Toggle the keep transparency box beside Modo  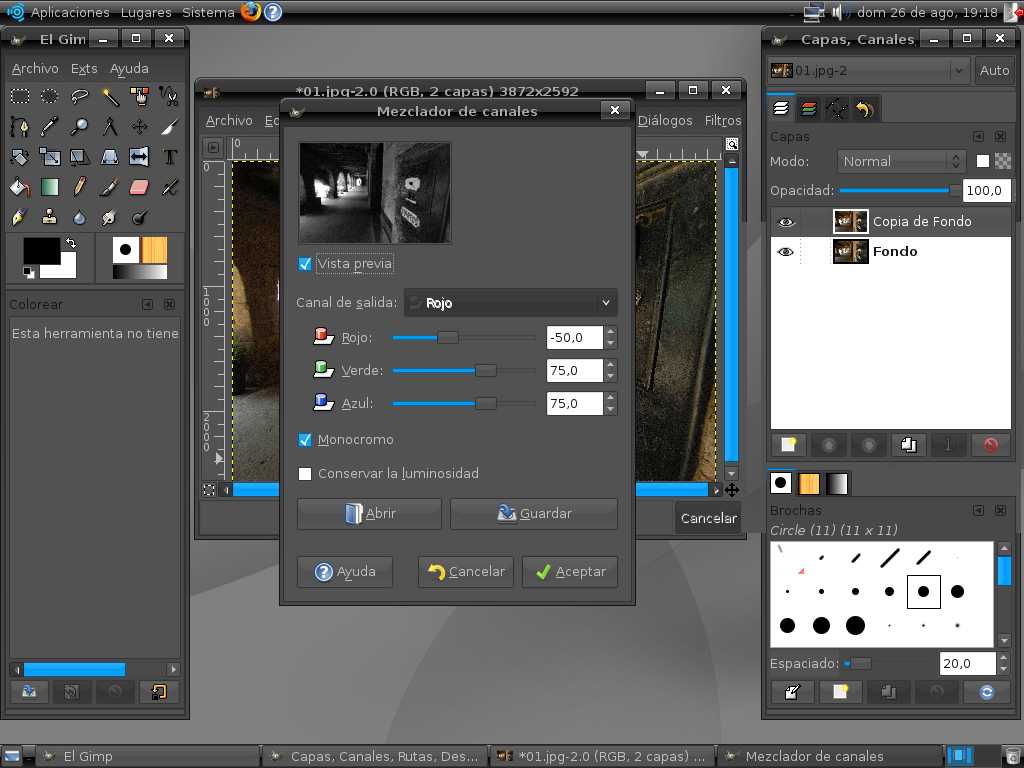(x=982, y=161)
